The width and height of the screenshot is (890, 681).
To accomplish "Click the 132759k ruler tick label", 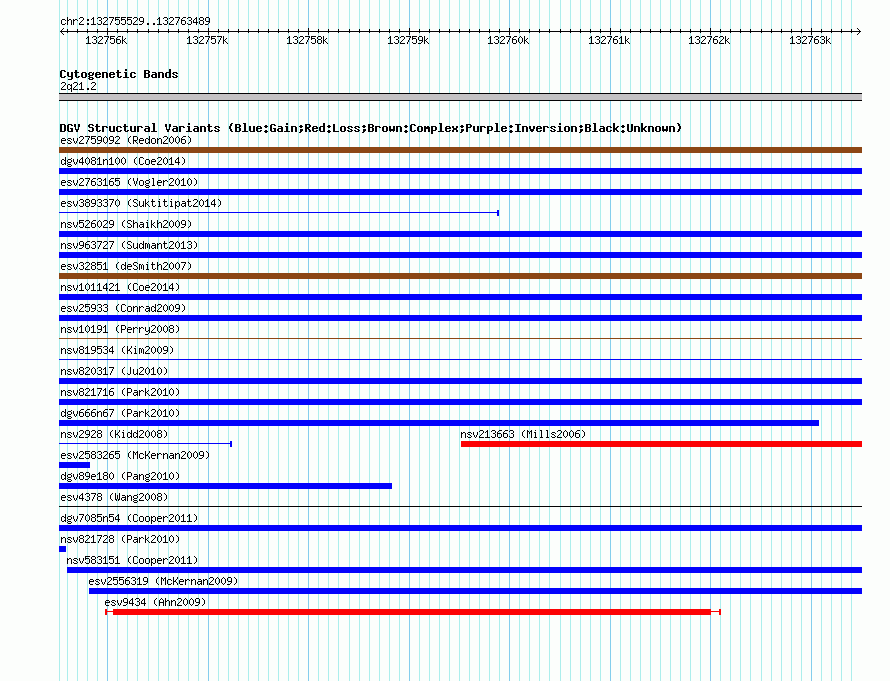I will coord(408,40).
